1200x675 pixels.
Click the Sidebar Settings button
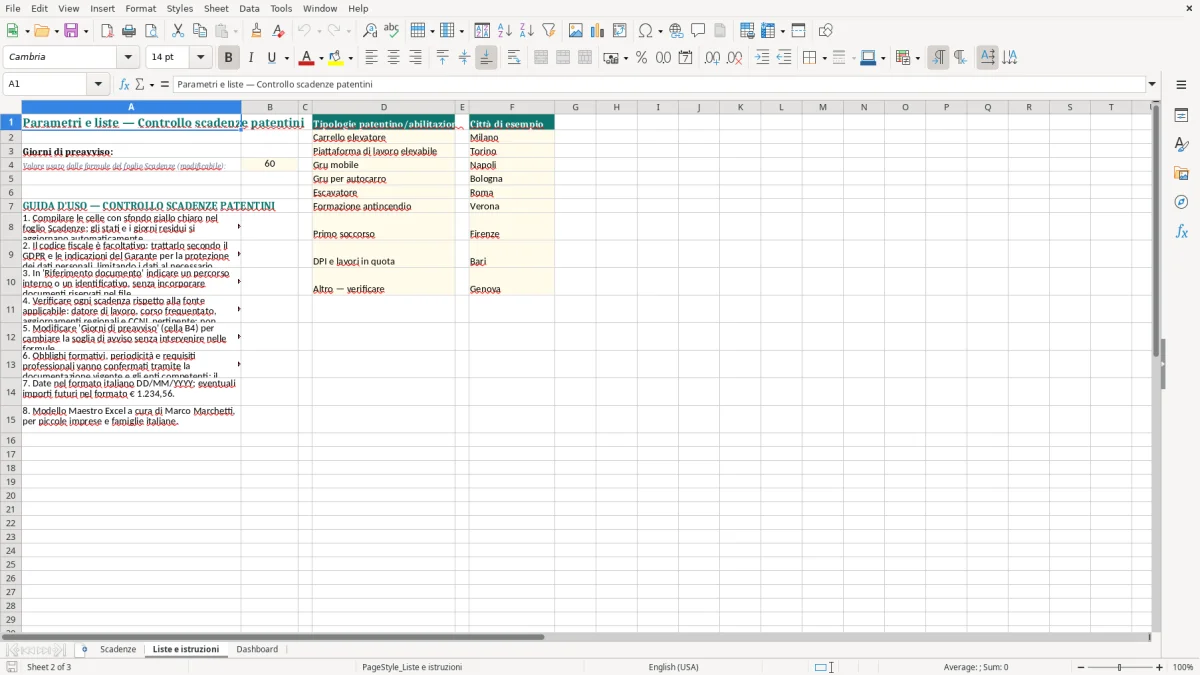1181,85
